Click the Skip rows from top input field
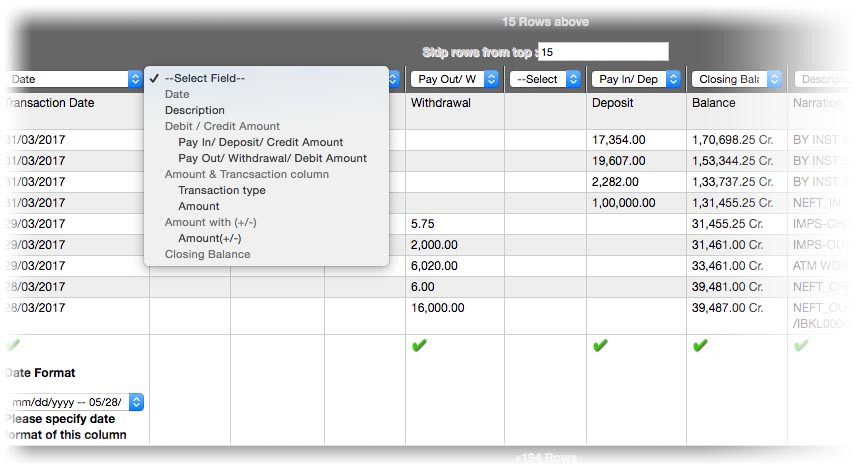 tap(603, 52)
